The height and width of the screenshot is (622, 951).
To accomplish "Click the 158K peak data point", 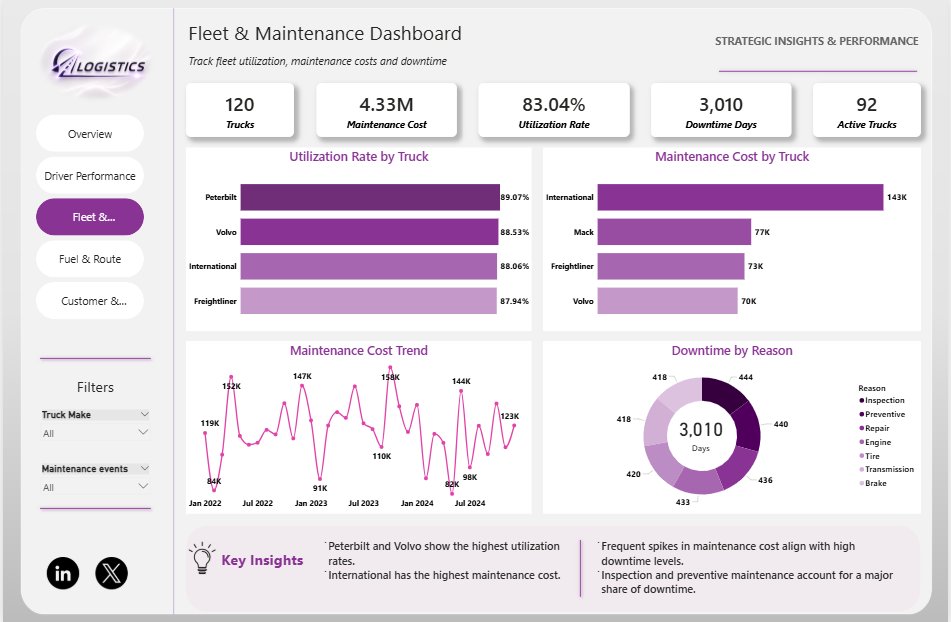I will 390,367.
